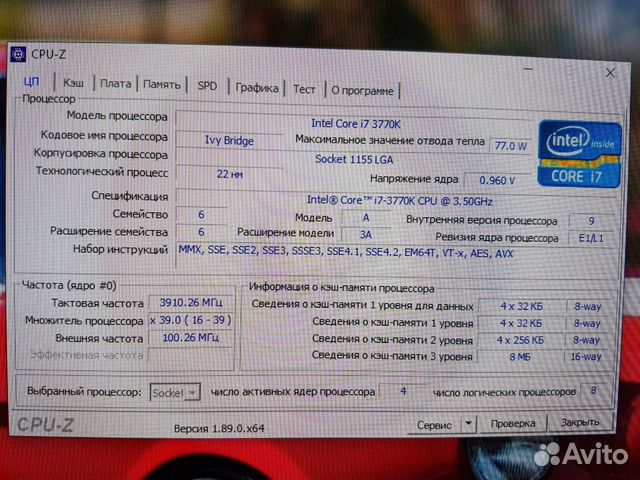This screenshot has height=480, width=640.
Task: Open the Тест tab
Action: pos(304,89)
